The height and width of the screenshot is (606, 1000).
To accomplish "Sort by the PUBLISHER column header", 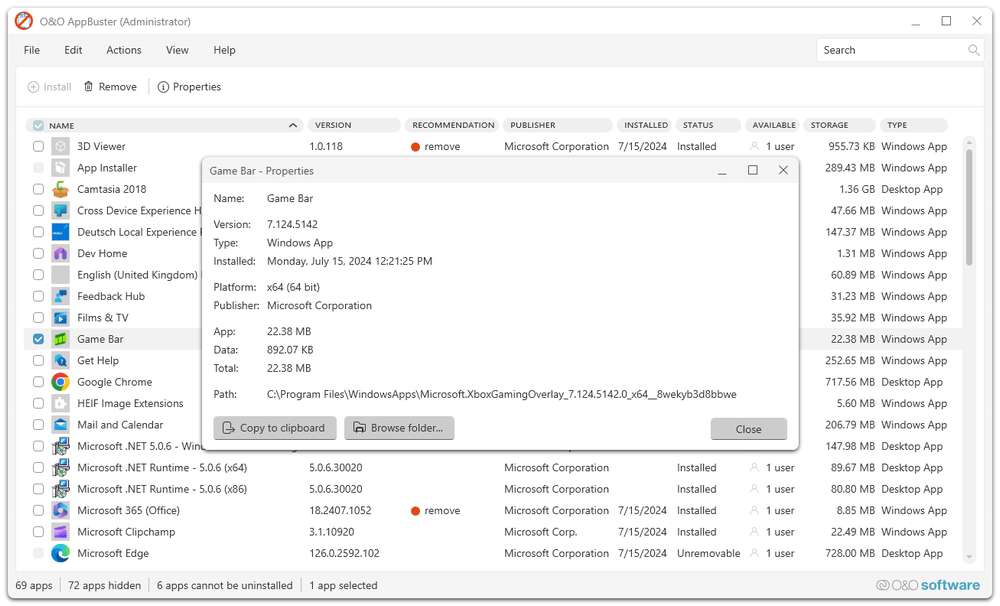I will click(557, 125).
